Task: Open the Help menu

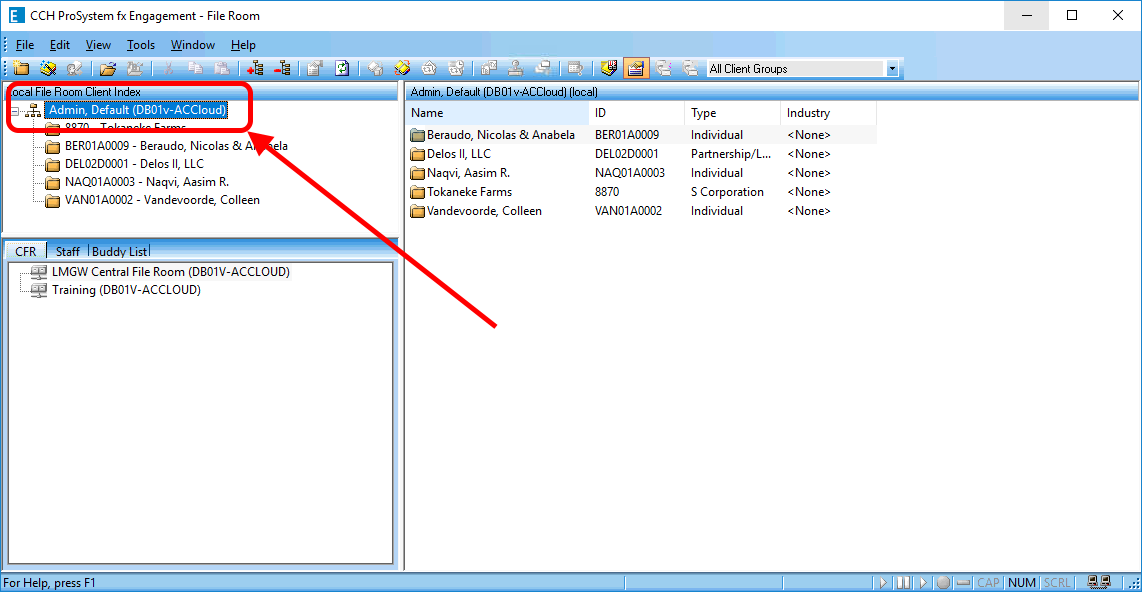Action: click(x=243, y=45)
